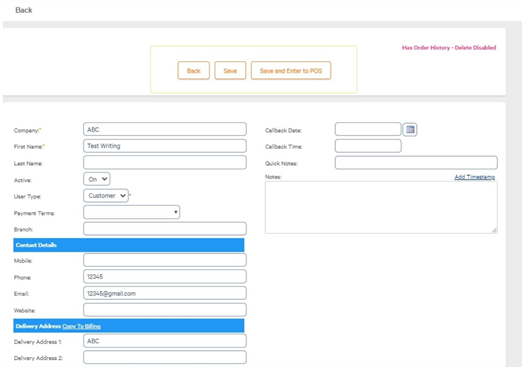This screenshot has height=367, width=522.
Task: Click the Add Timestamp link
Action: point(475,177)
